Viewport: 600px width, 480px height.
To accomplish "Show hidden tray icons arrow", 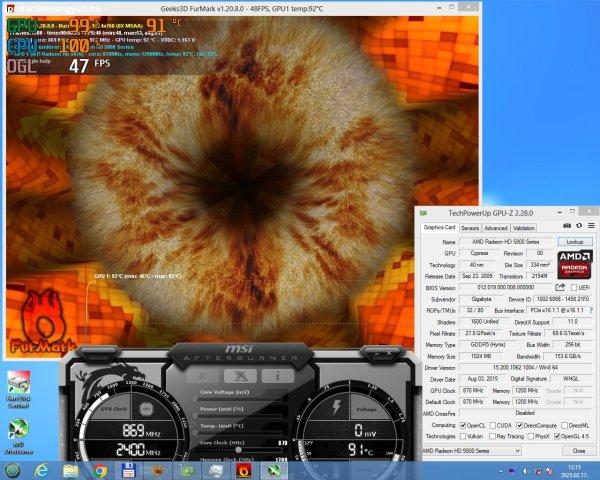I will pos(500,471).
